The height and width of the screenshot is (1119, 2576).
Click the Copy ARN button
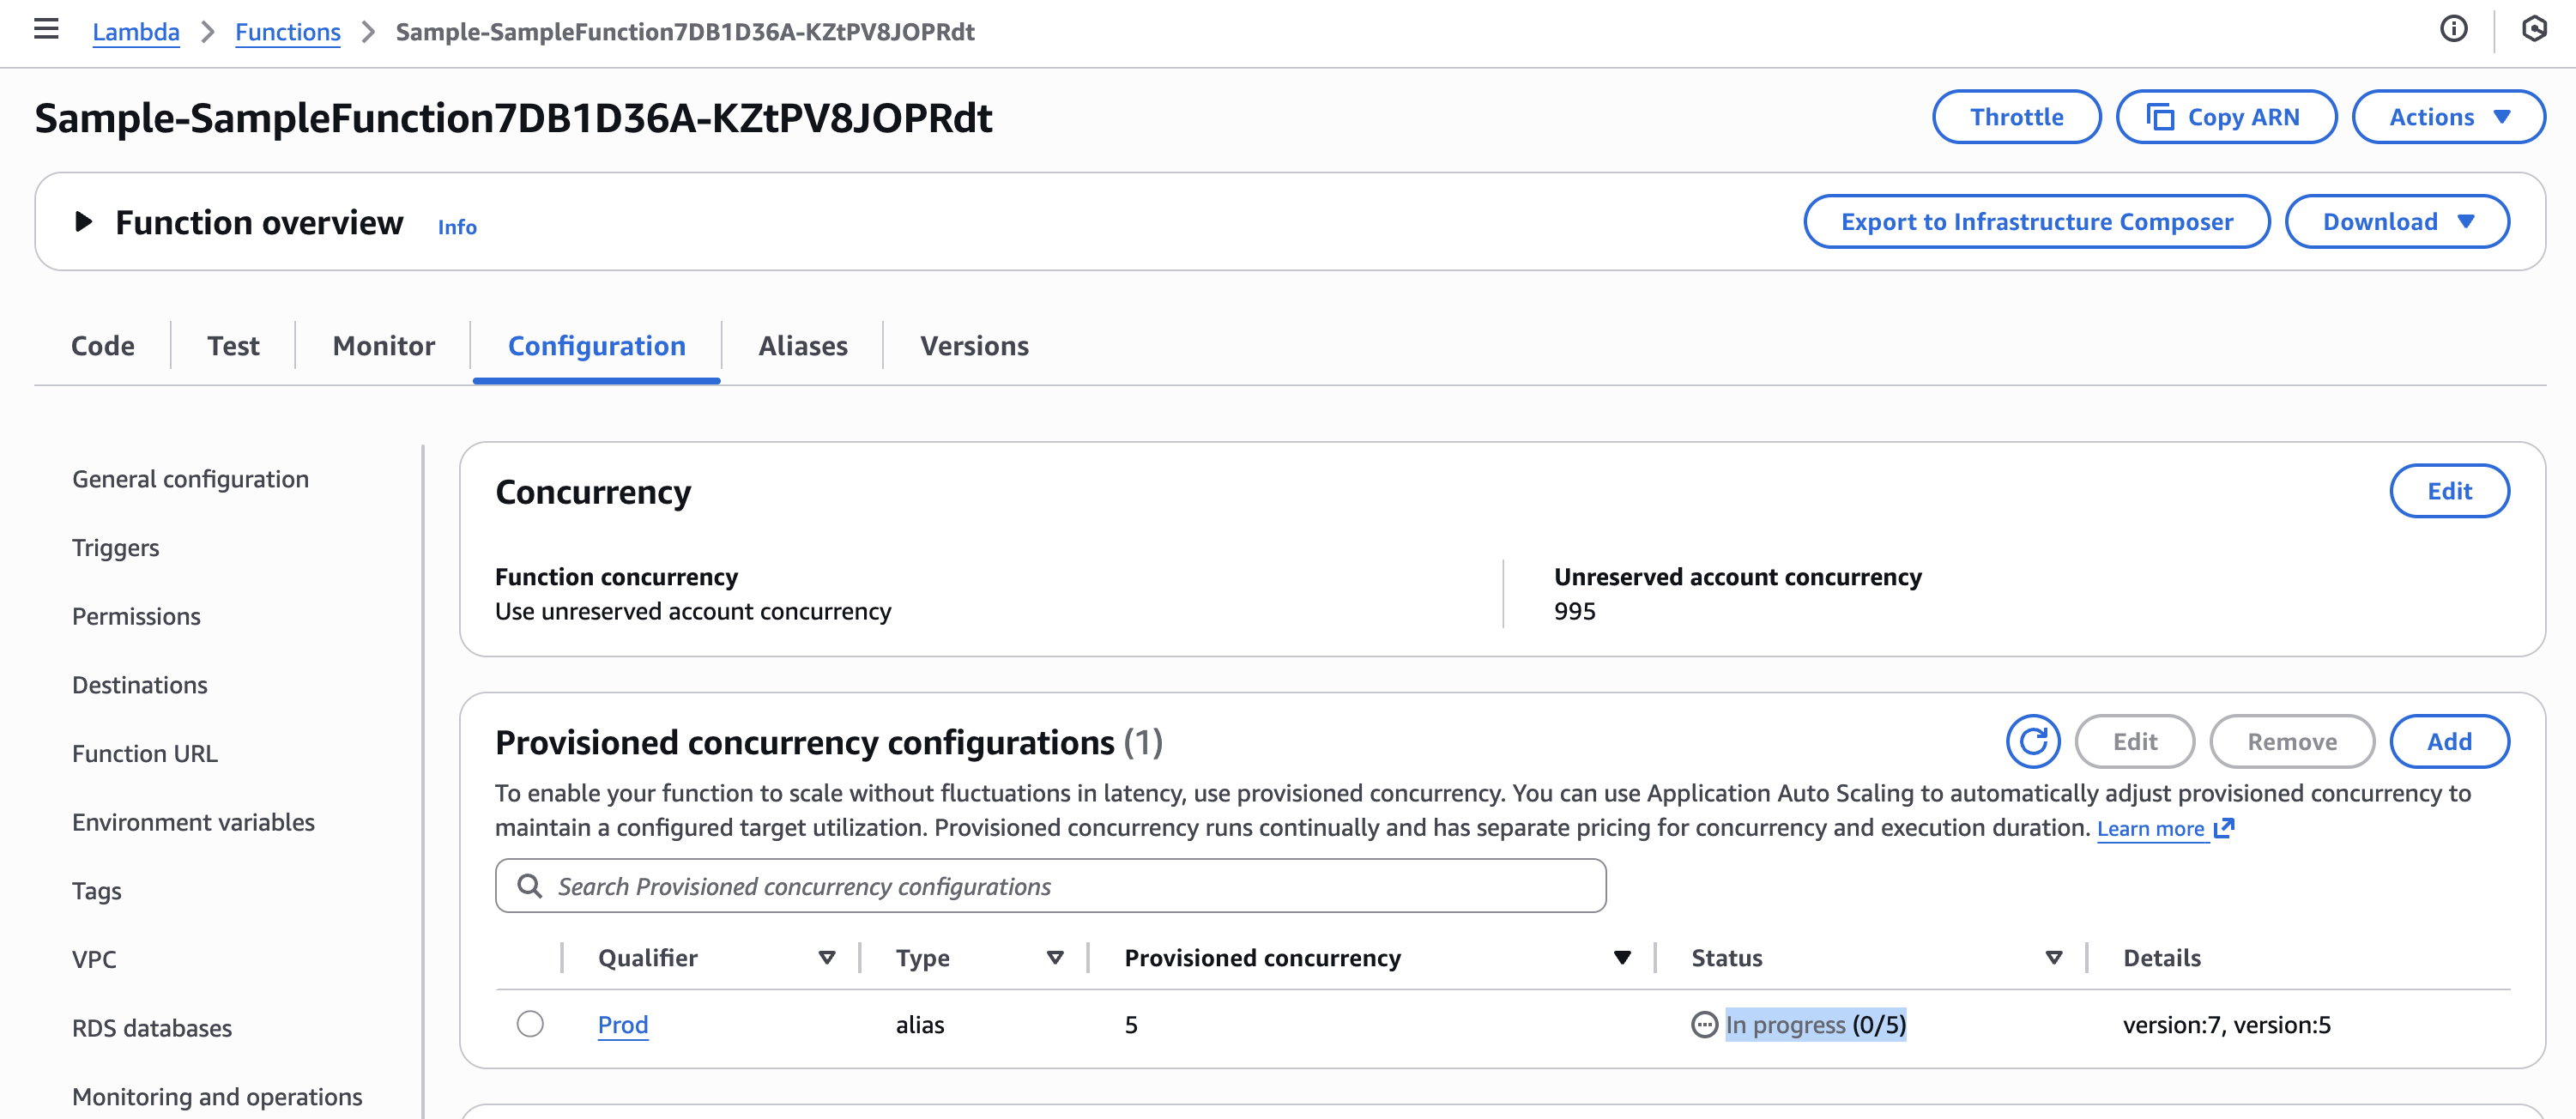click(2225, 117)
